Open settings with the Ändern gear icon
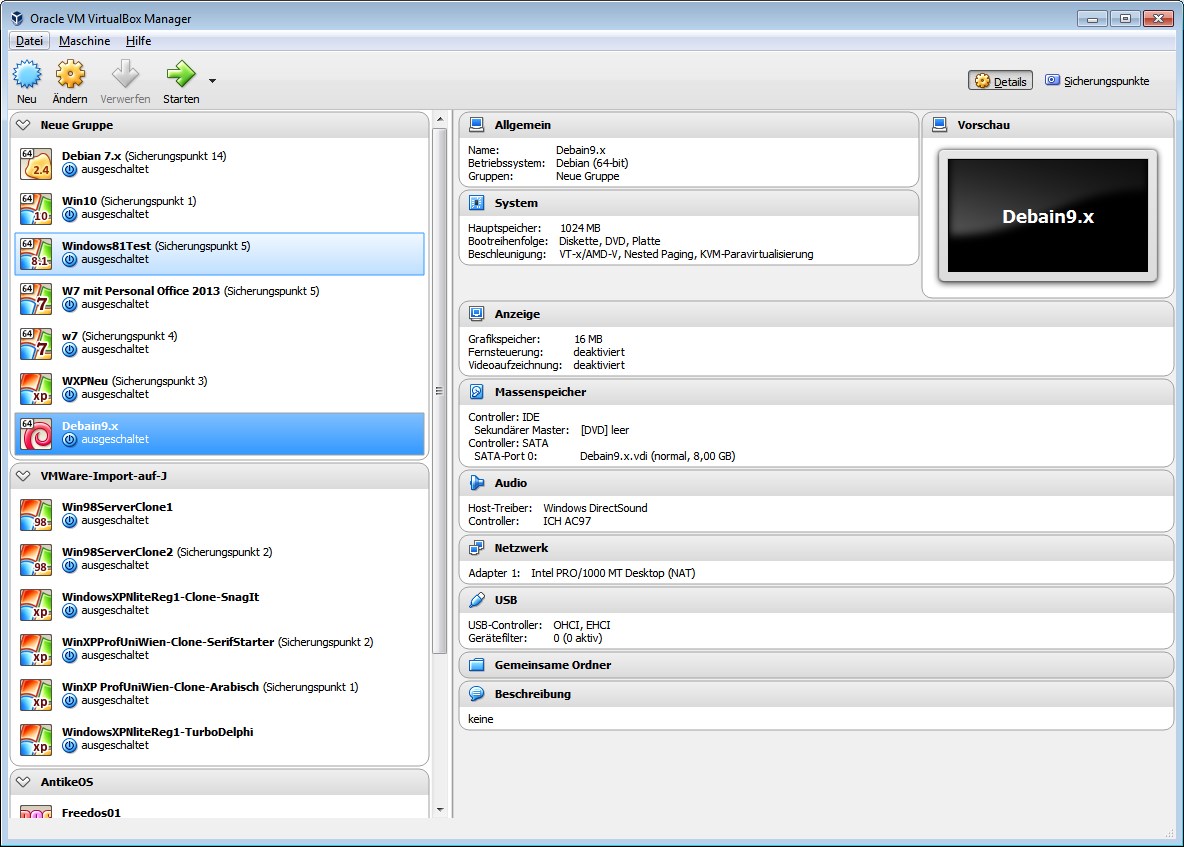Viewport: 1184px width, 847px height. 70,75
